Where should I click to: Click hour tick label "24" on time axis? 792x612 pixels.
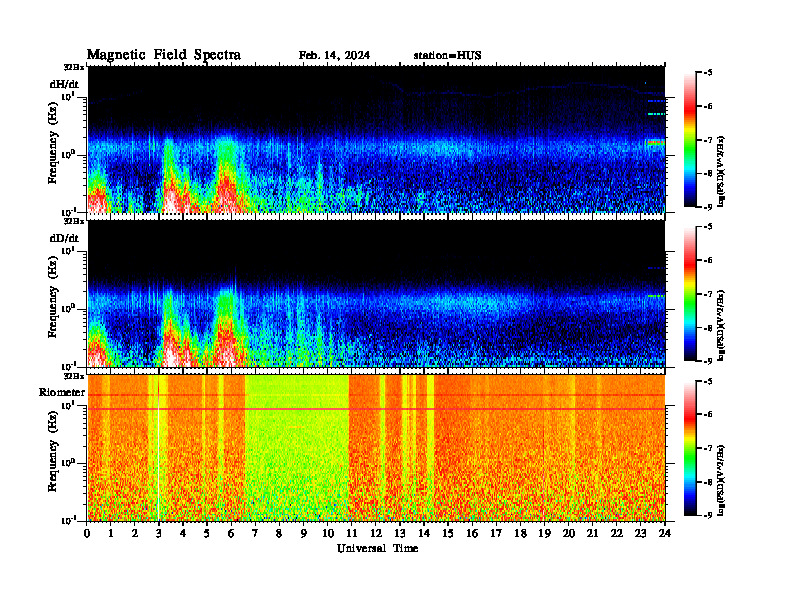[665, 533]
